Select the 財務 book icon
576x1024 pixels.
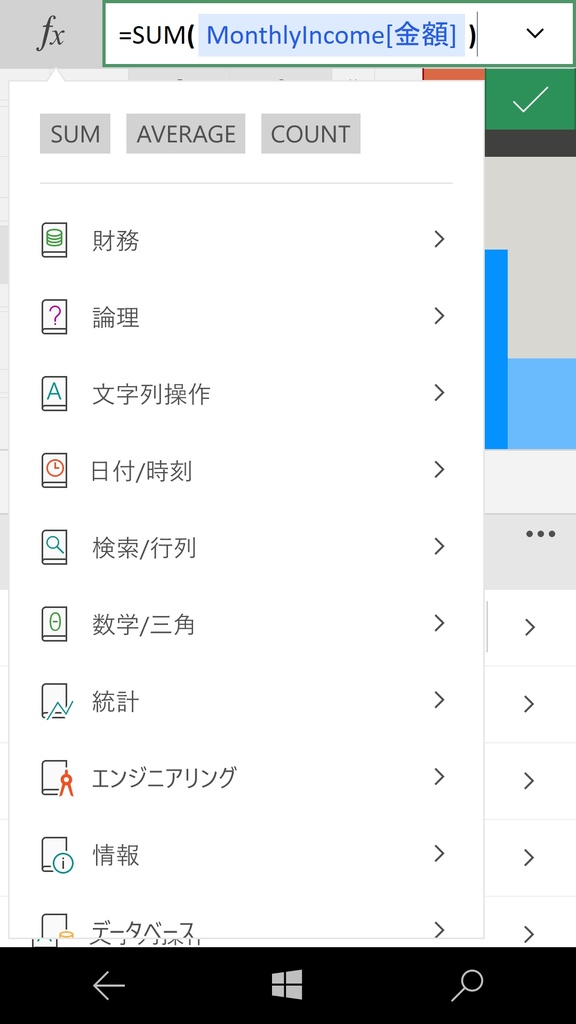[55, 240]
